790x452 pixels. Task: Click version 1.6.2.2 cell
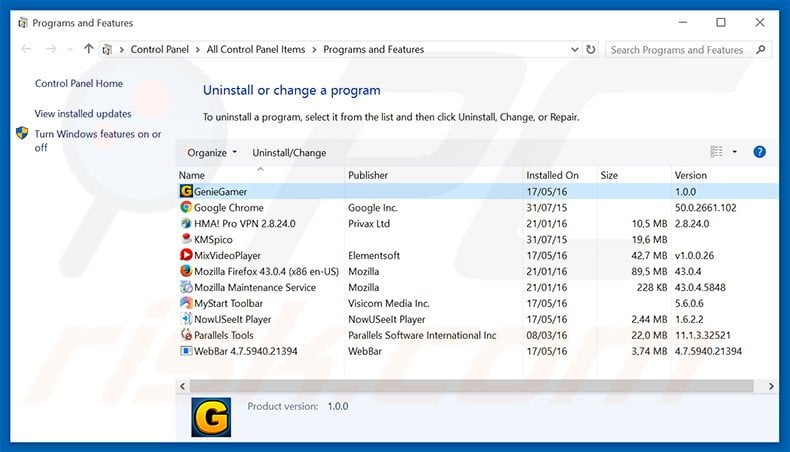click(x=689, y=319)
